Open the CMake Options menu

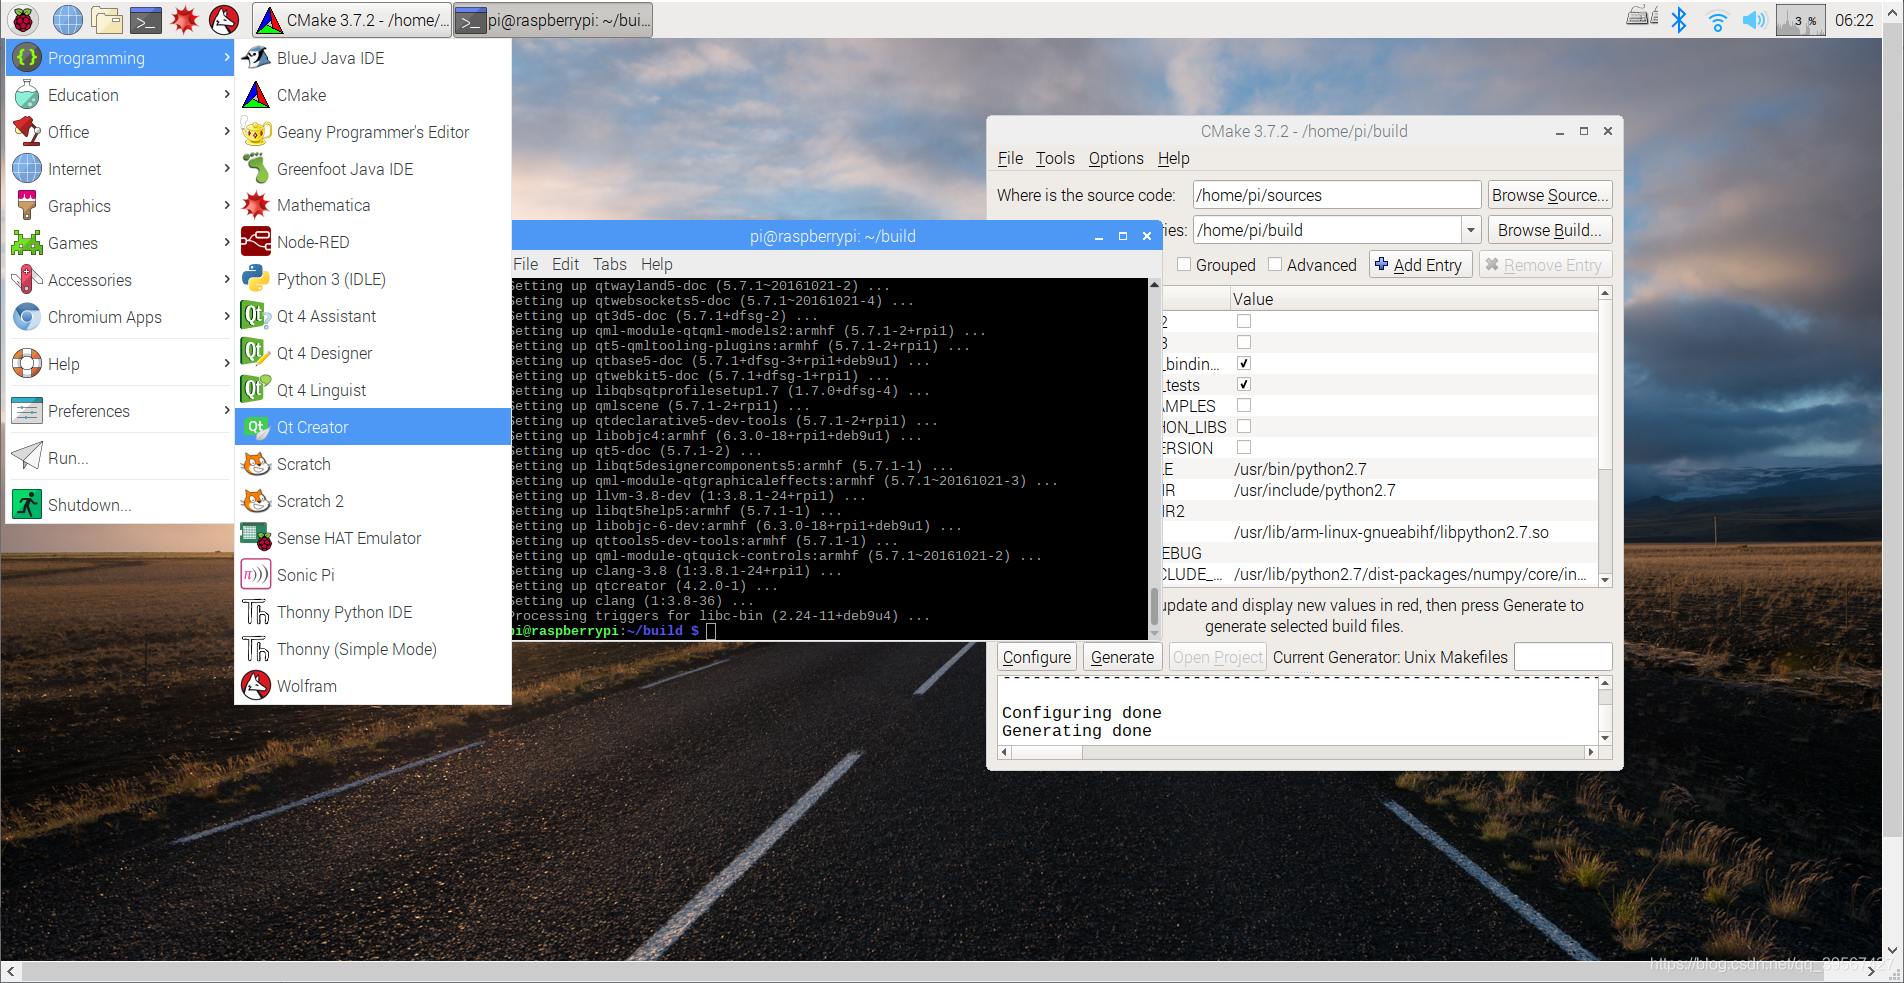[x=1116, y=158]
